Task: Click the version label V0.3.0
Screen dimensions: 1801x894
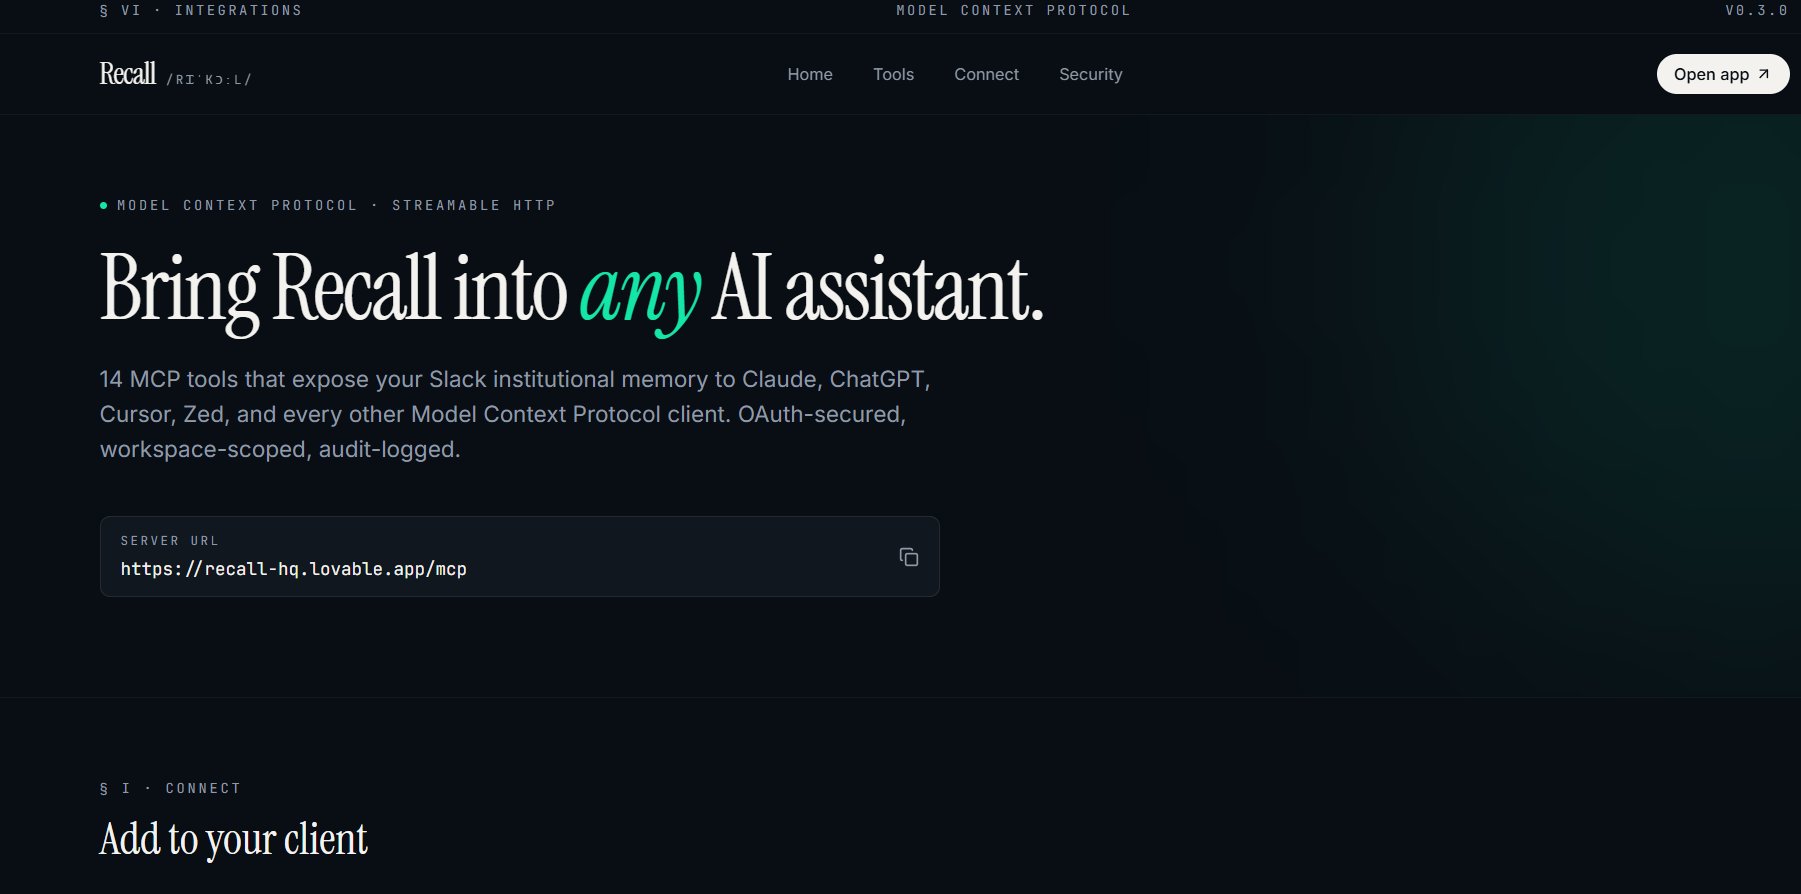Action: click(1756, 10)
